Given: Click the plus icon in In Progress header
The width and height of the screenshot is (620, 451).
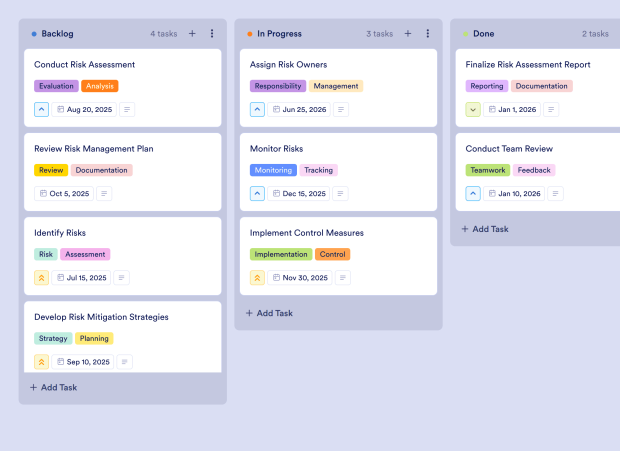Looking at the screenshot, I should [x=408, y=34].
